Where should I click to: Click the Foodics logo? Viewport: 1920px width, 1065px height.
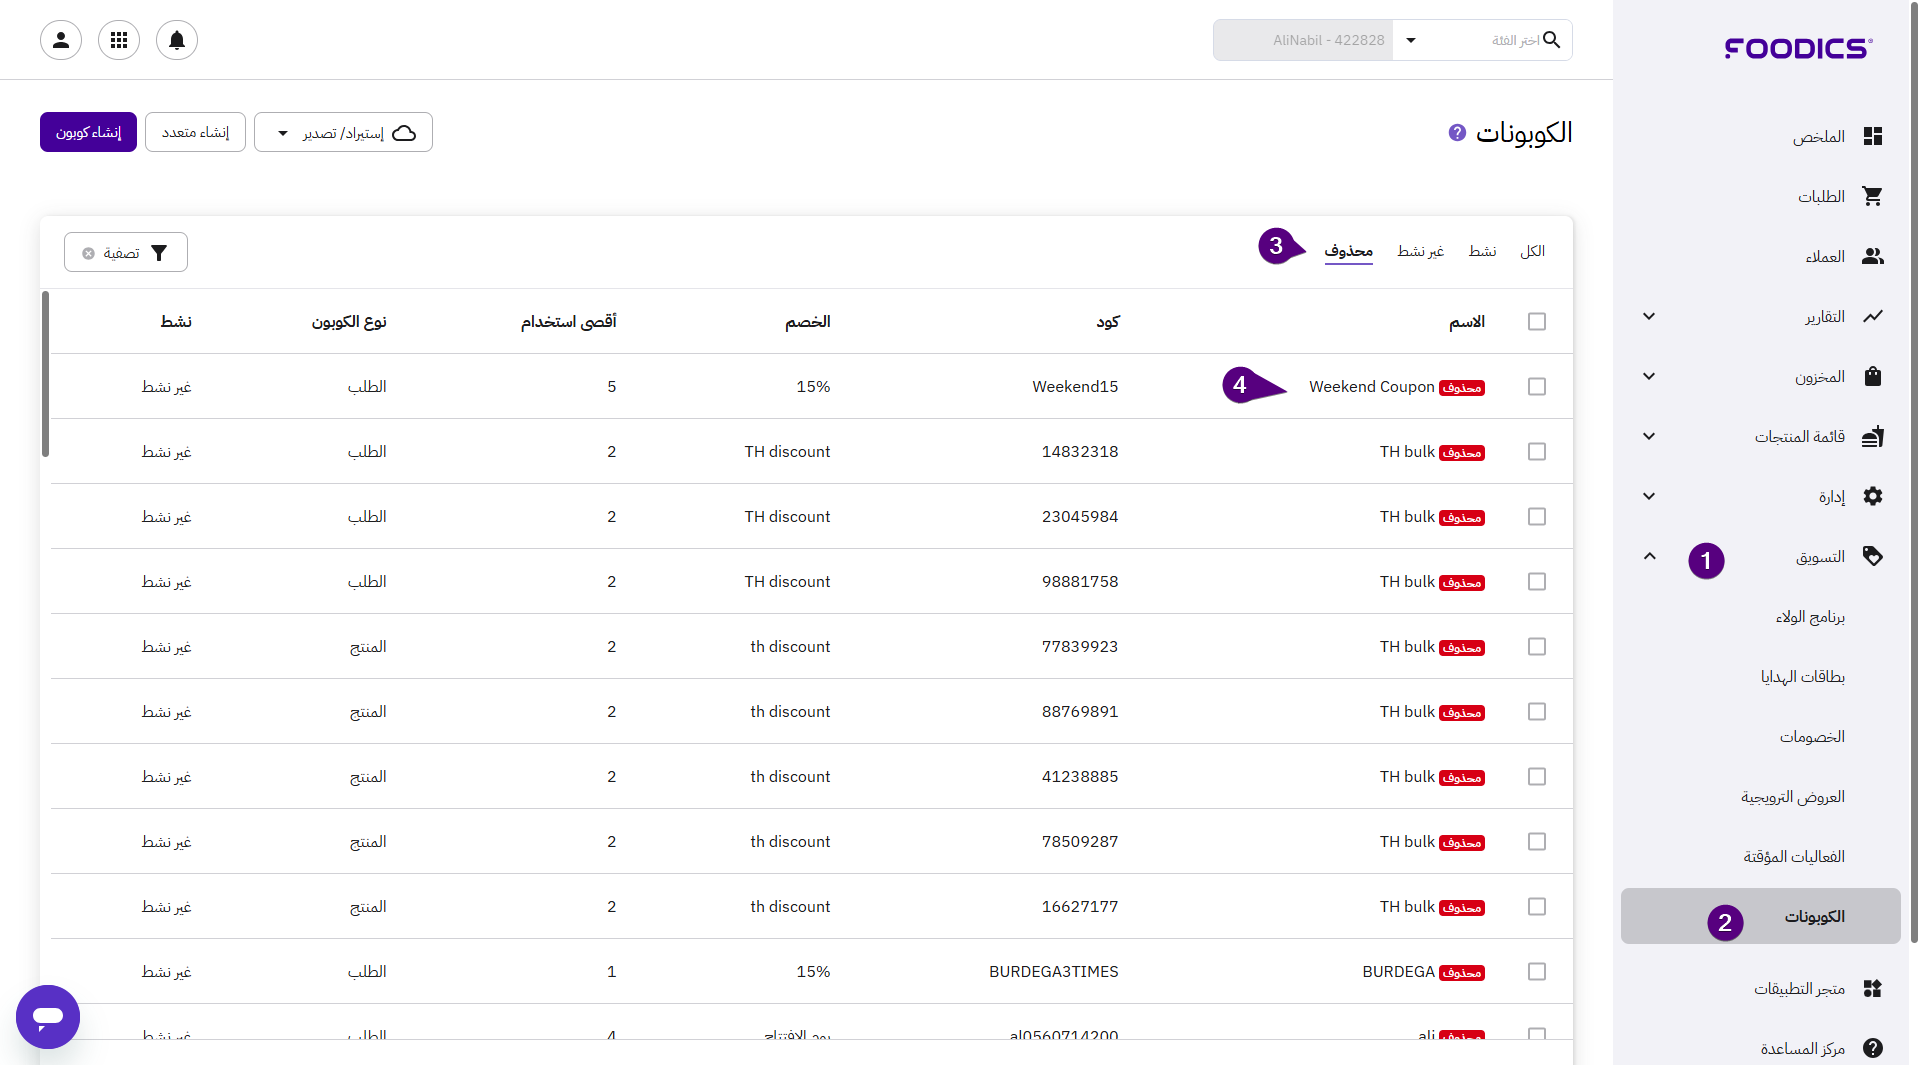coord(1798,48)
